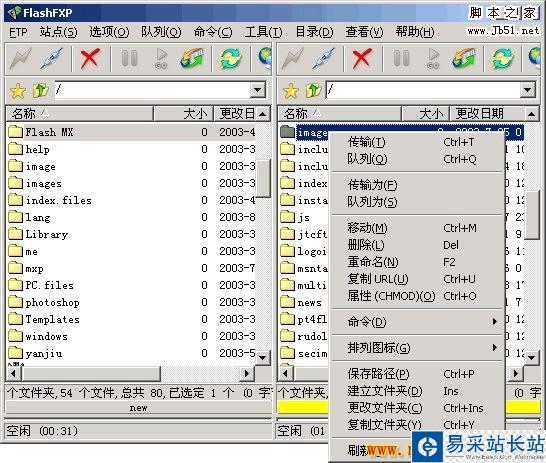This screenshot has width=546, height=463.
Task: Click the js folder icon in right list
Action: click(288, 217)
